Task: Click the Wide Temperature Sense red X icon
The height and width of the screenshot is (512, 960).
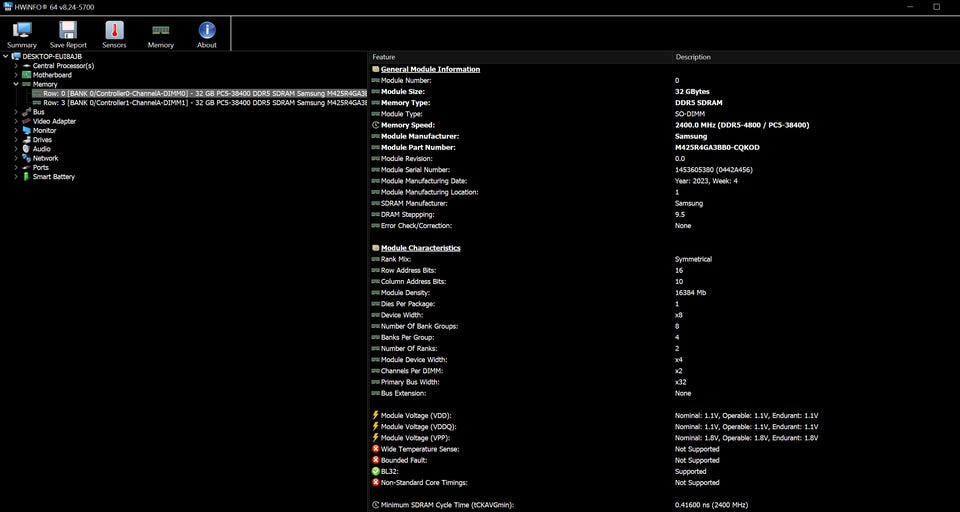Action: pos(375,449)
